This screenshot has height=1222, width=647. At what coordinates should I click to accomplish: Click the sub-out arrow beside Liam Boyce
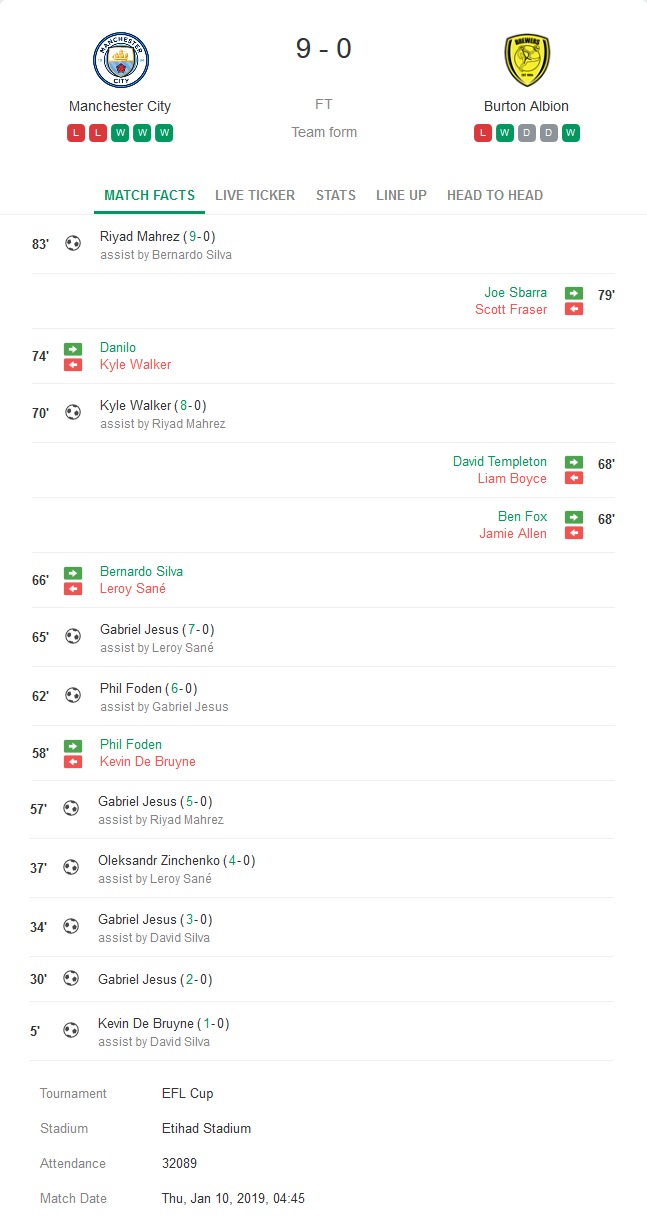574,479
